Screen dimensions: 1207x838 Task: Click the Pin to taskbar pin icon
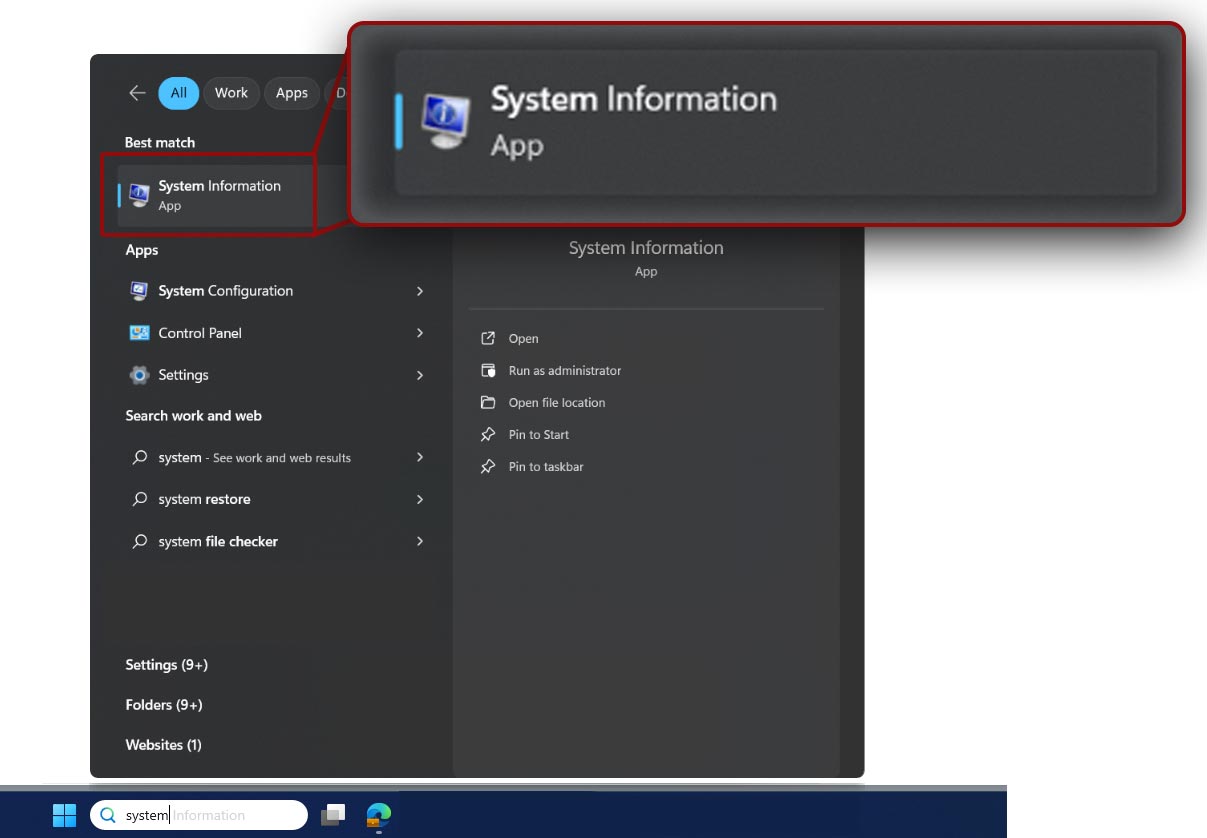point(488,467)
